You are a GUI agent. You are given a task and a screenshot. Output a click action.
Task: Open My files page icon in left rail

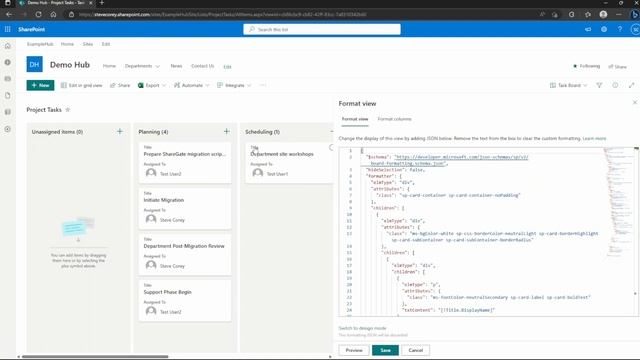[8, 96]
